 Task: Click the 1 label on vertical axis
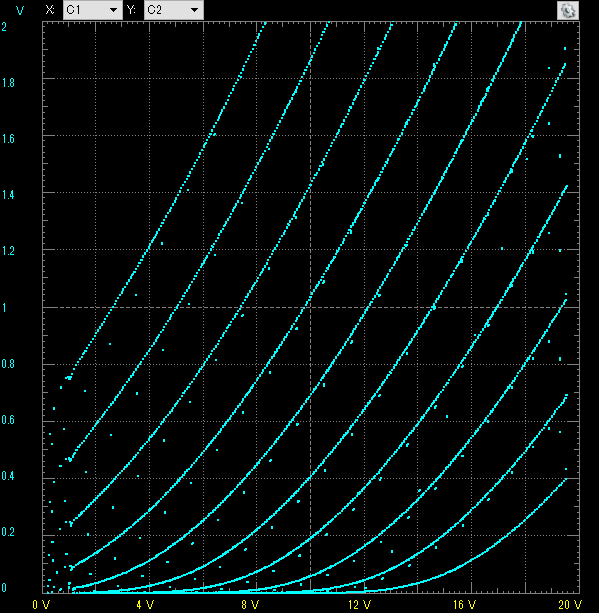(4, 308)
